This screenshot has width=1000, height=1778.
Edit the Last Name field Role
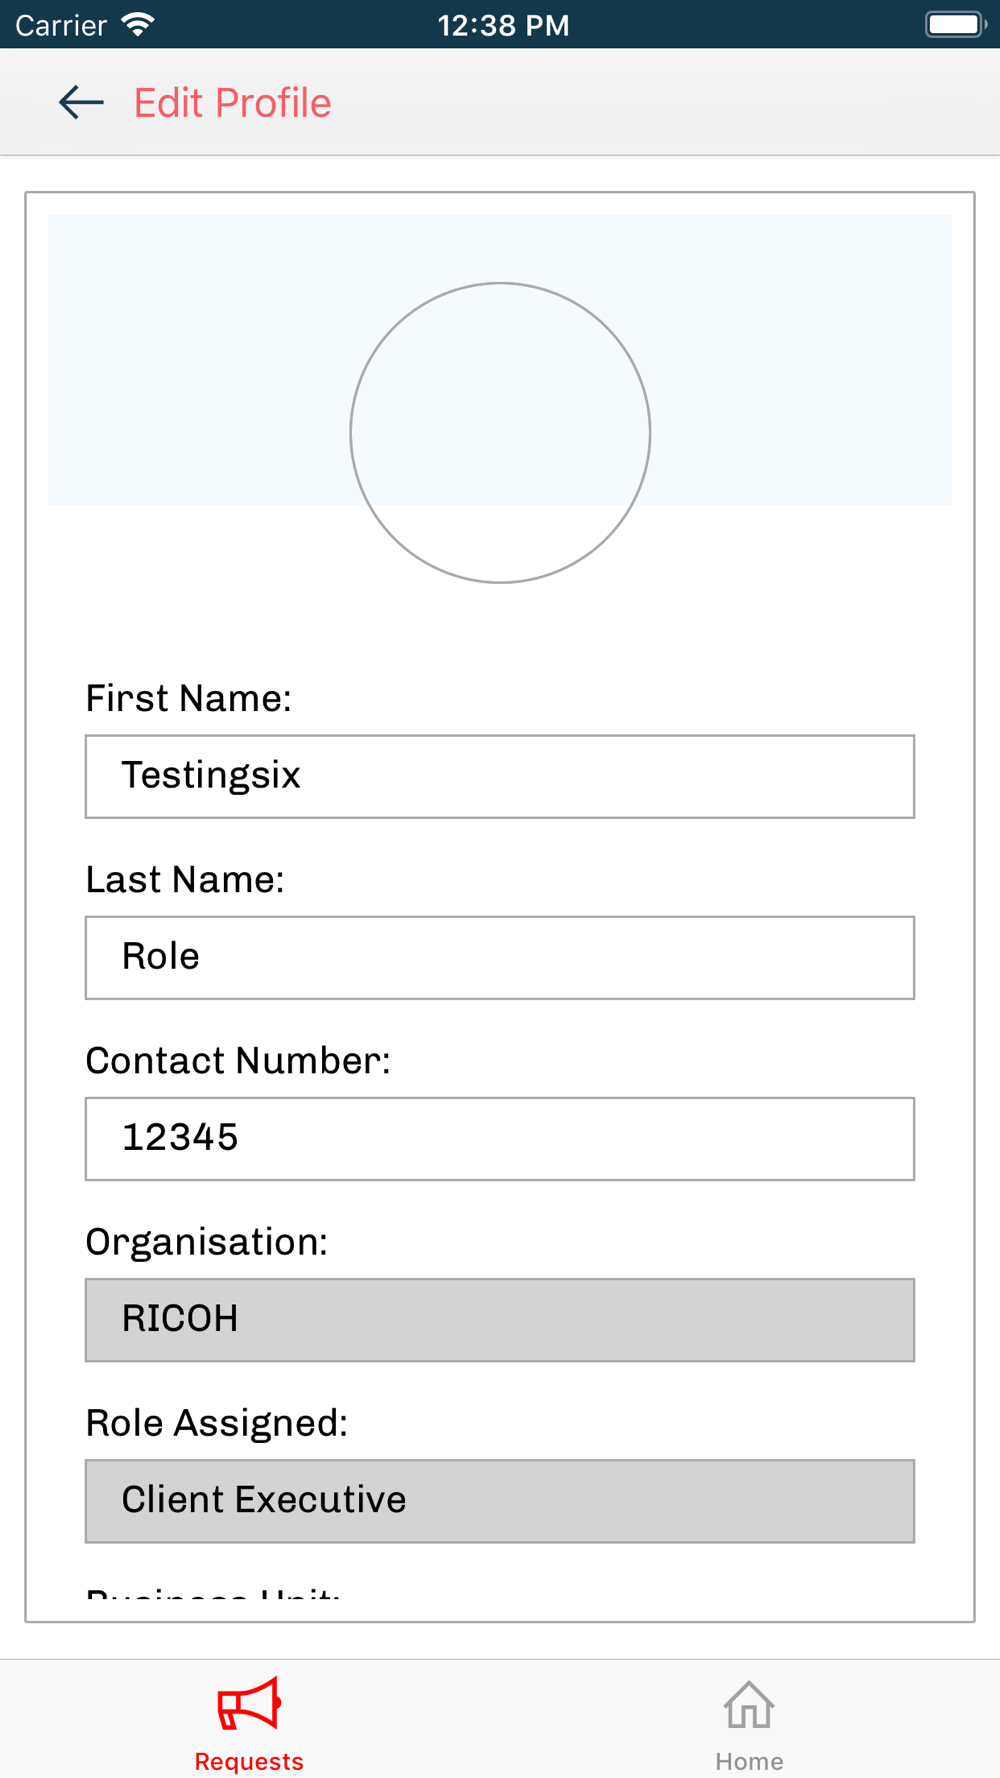tap(500, 958)
